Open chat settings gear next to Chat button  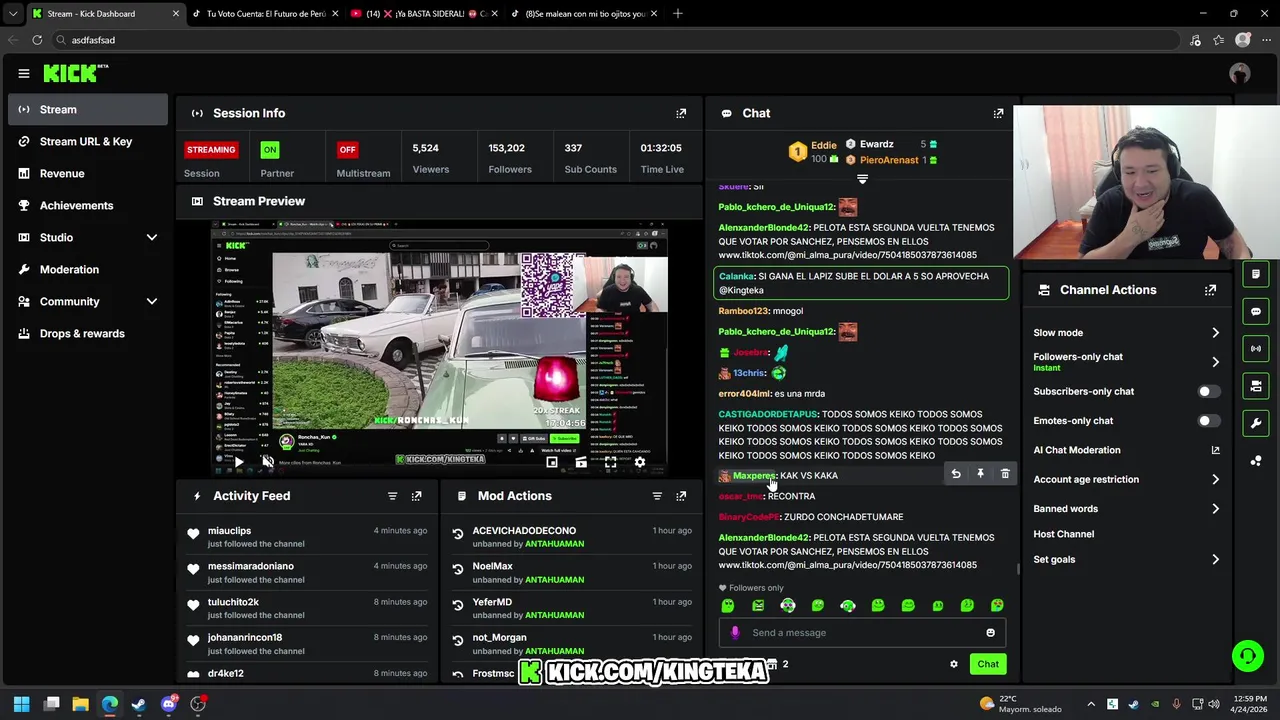pyautogui.click(x=954, y=664)
